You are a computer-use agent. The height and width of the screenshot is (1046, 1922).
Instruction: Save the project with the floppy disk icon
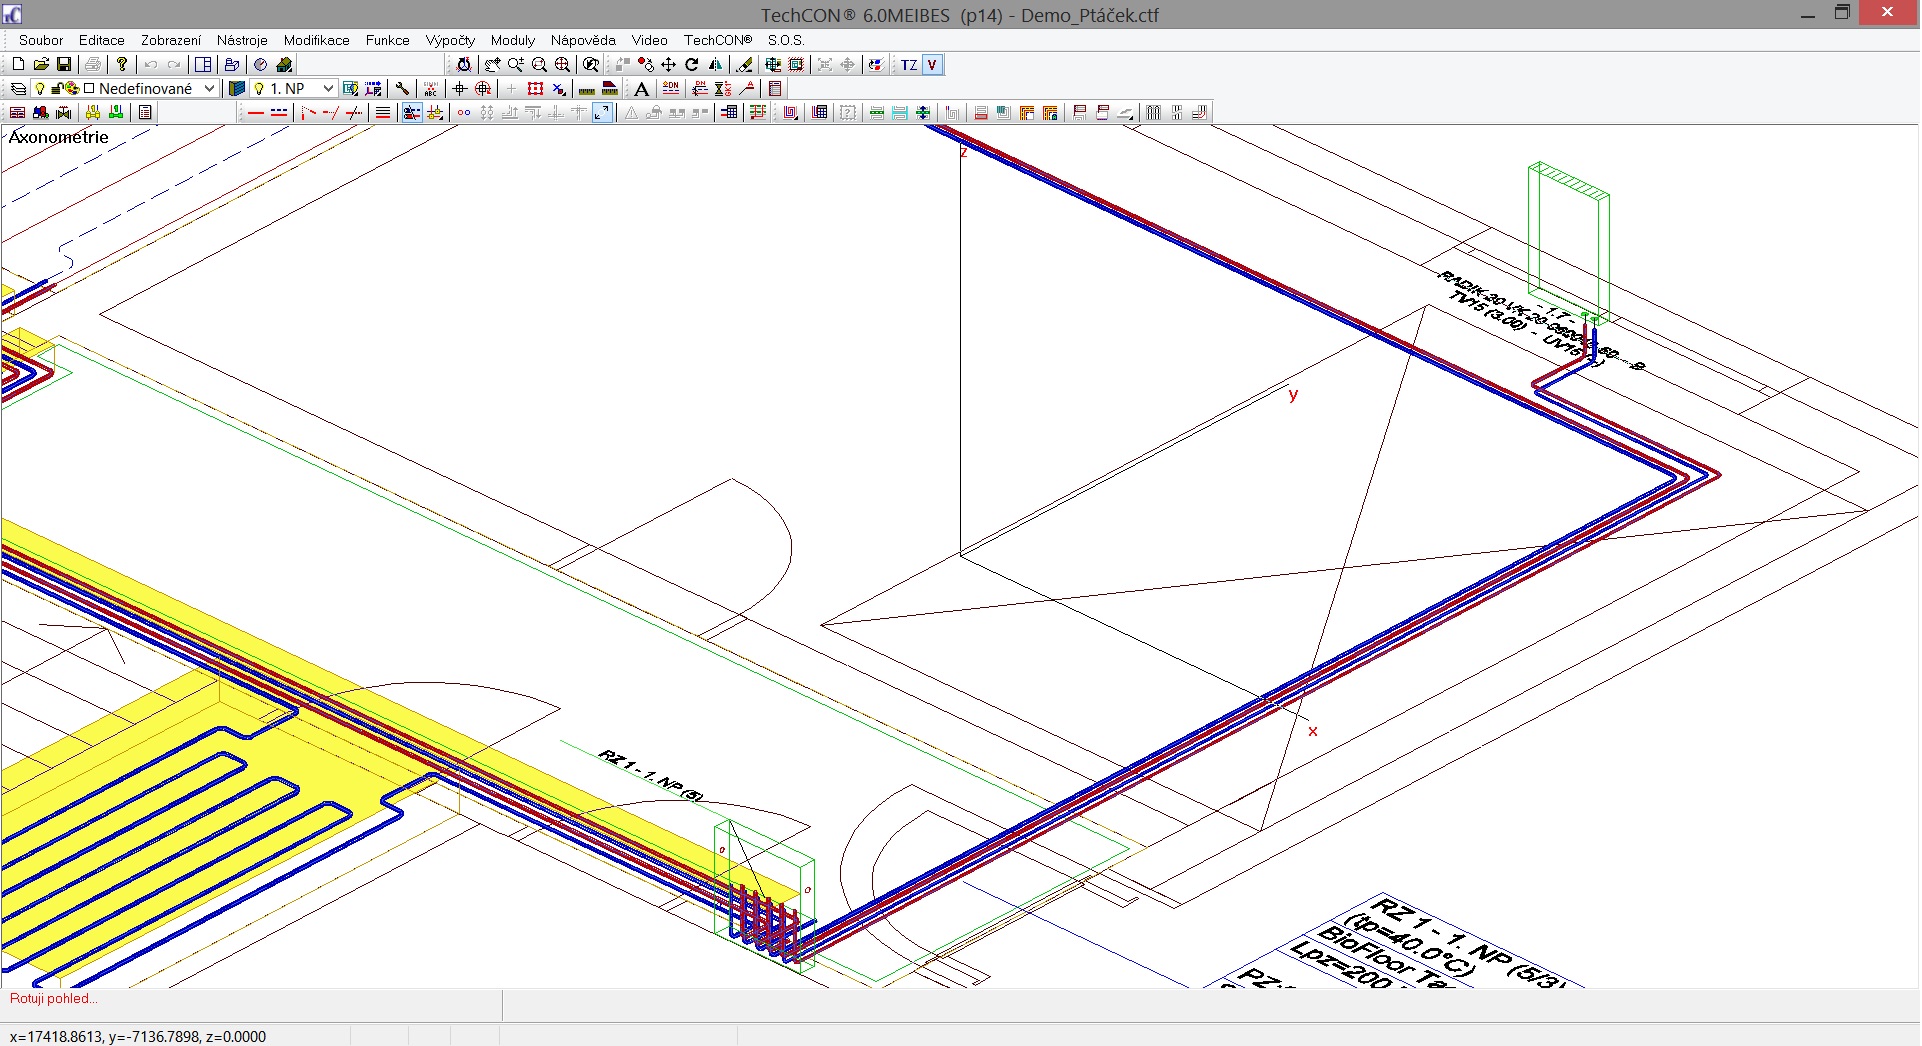coord(64,65)
